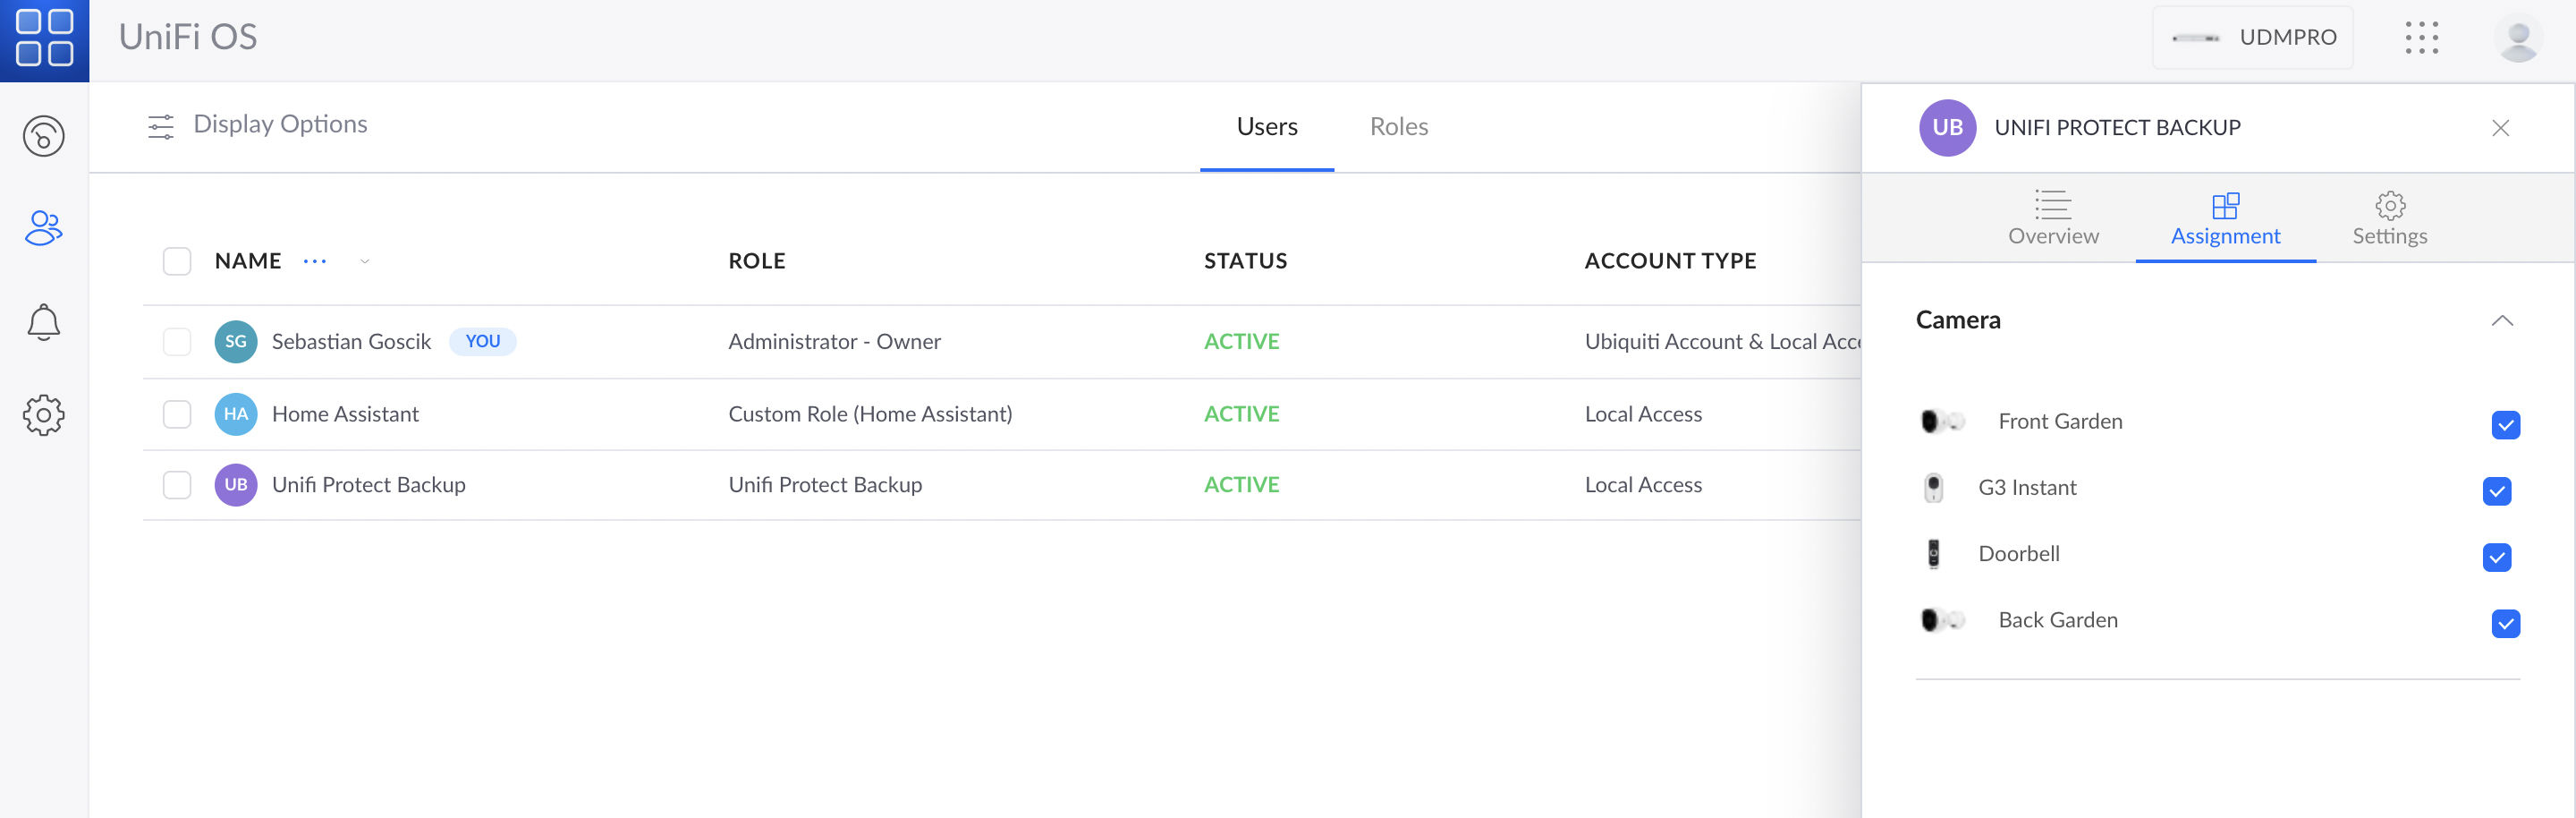Disable the Front Garden camera checkbox

click(x=2505, y=425)
